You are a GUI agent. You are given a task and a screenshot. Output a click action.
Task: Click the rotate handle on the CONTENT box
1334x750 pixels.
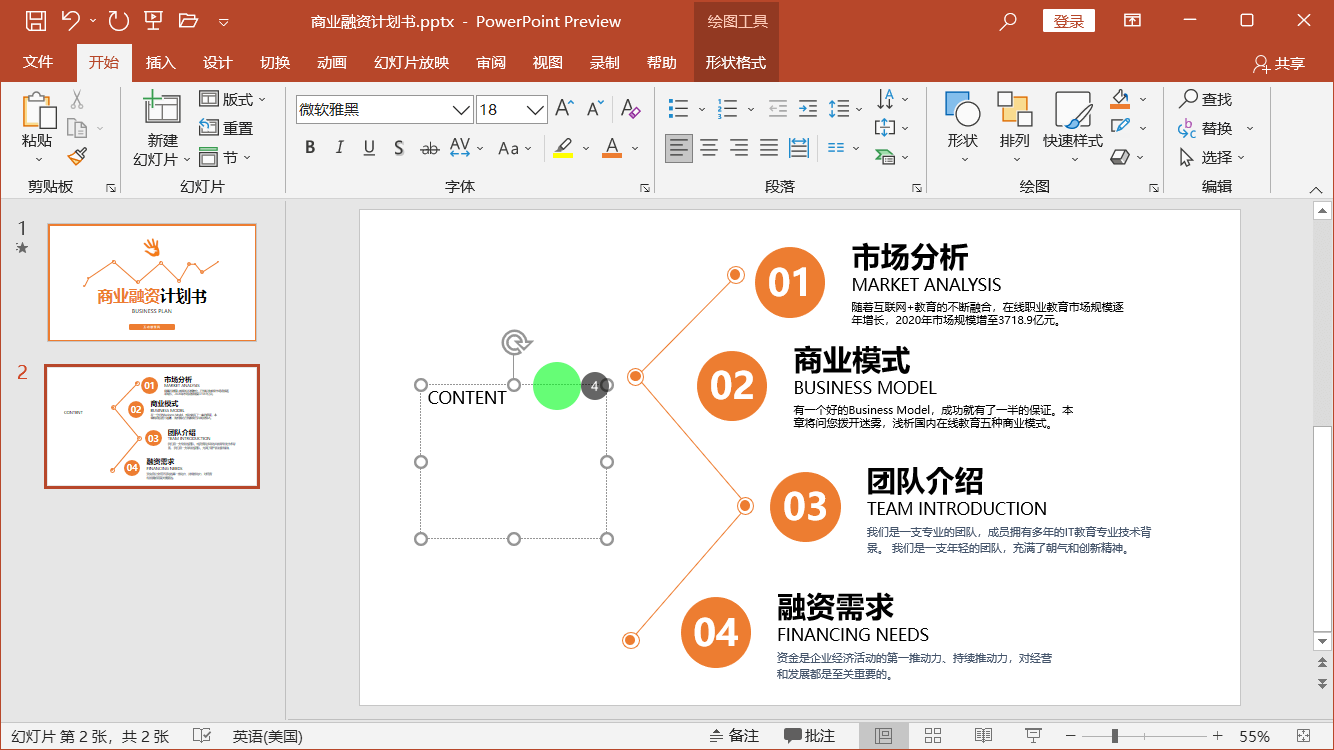(x=515, y=343)
